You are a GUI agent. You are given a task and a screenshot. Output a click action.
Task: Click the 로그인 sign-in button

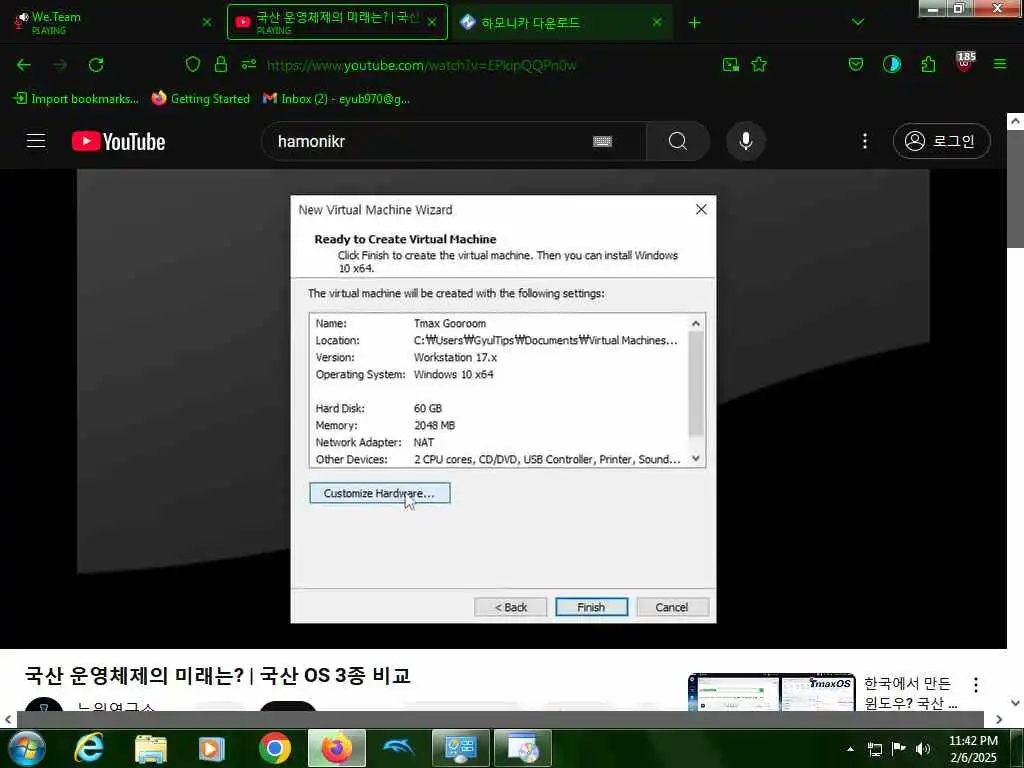941,141
